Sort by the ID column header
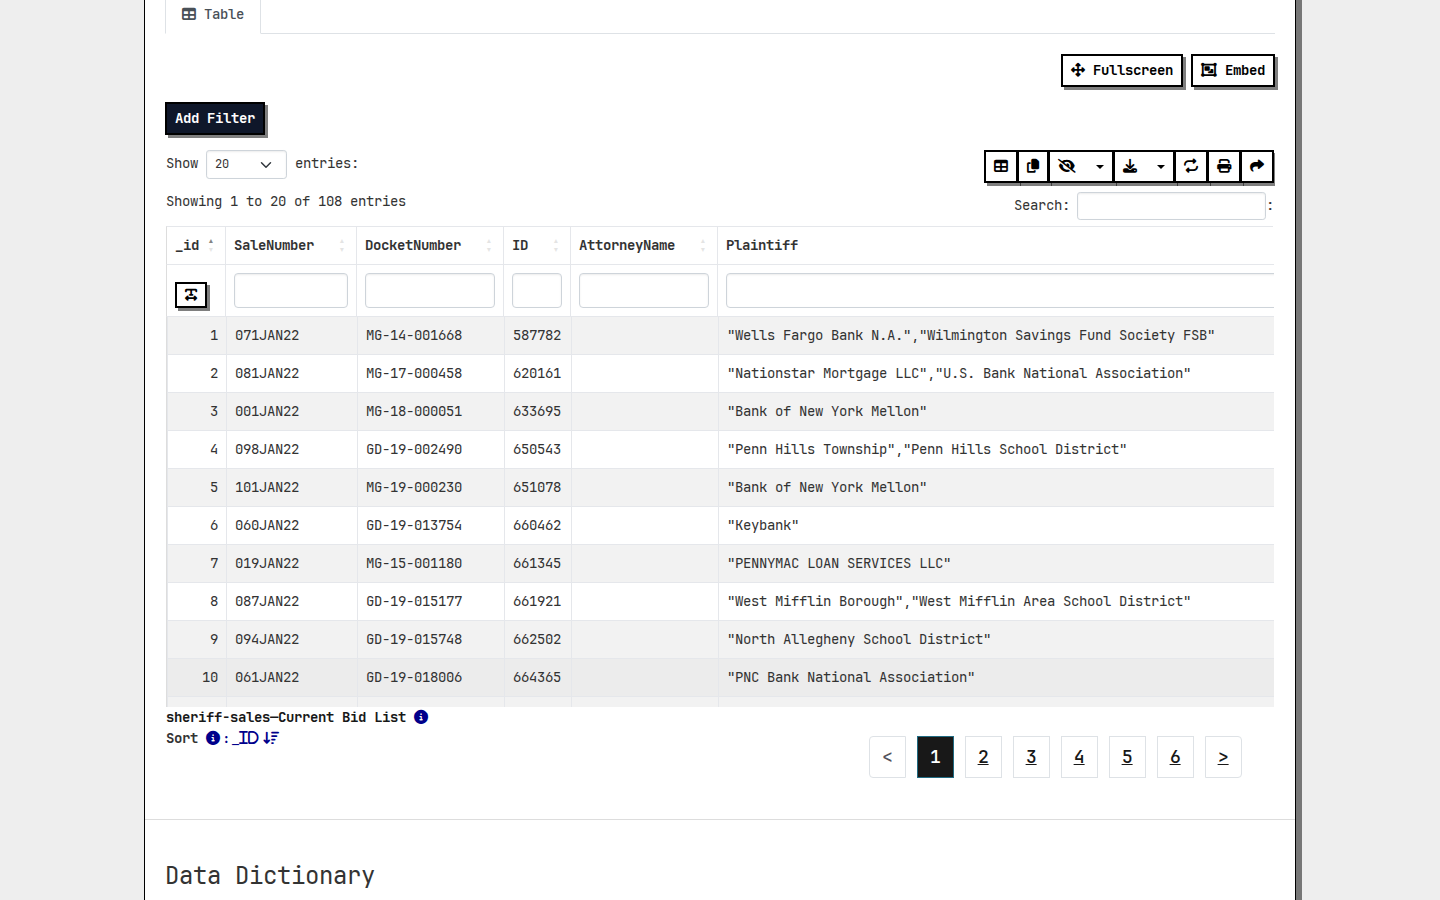1440x900 pixels. (537, 245)
